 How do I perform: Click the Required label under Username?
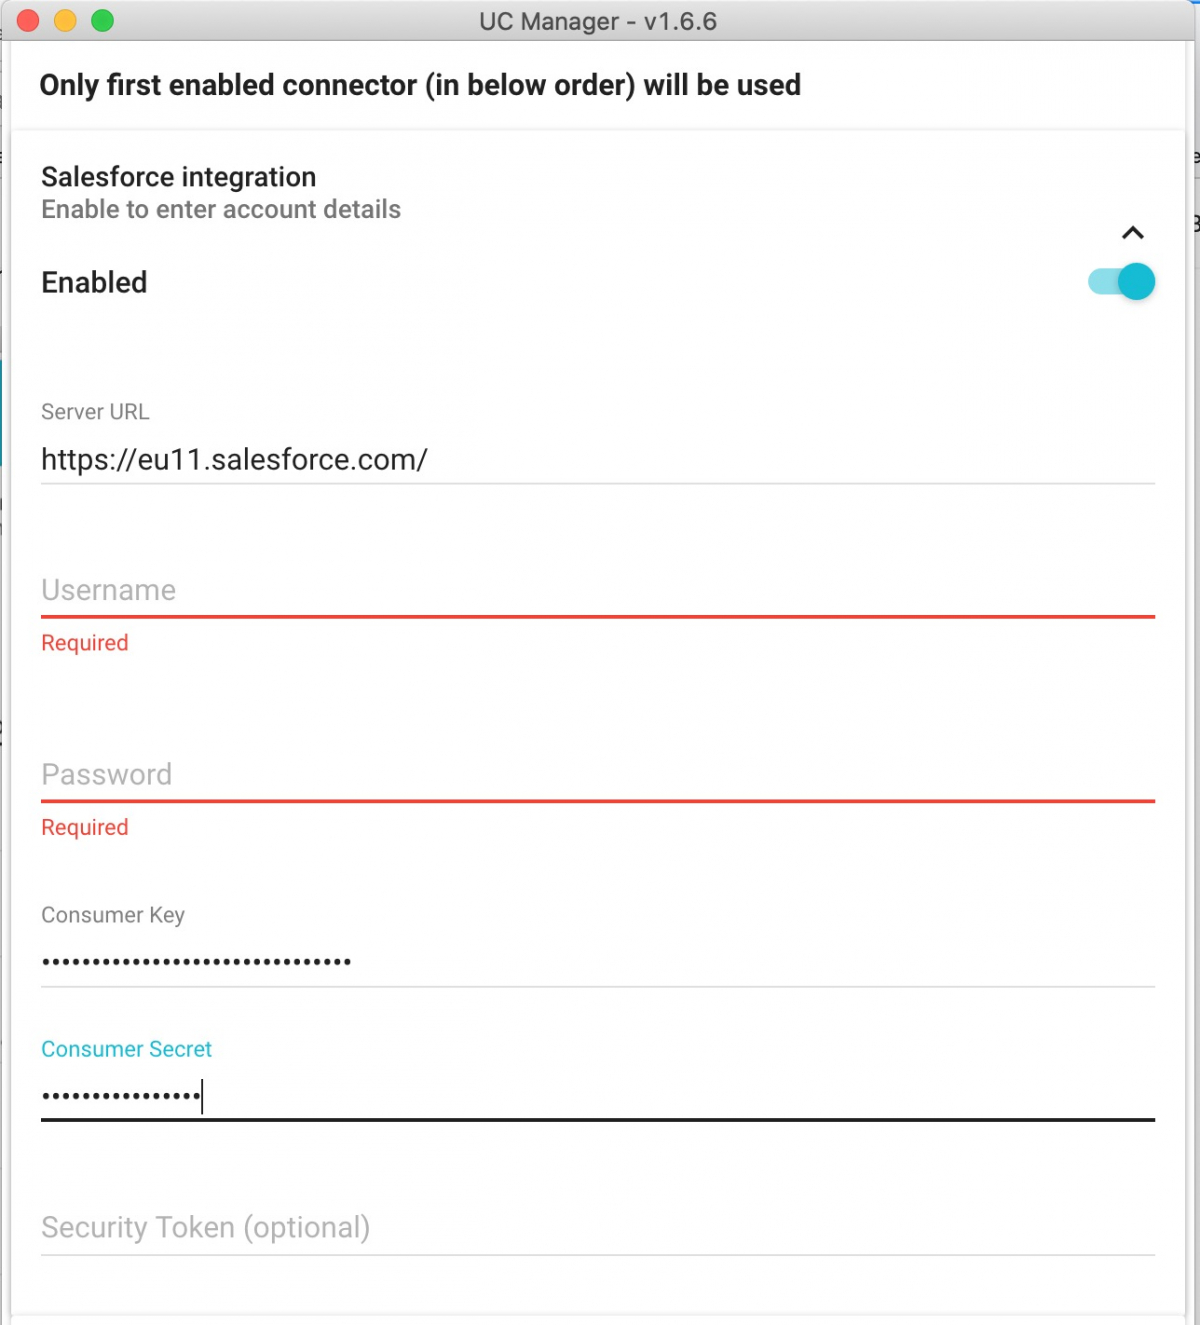[84, 643]
